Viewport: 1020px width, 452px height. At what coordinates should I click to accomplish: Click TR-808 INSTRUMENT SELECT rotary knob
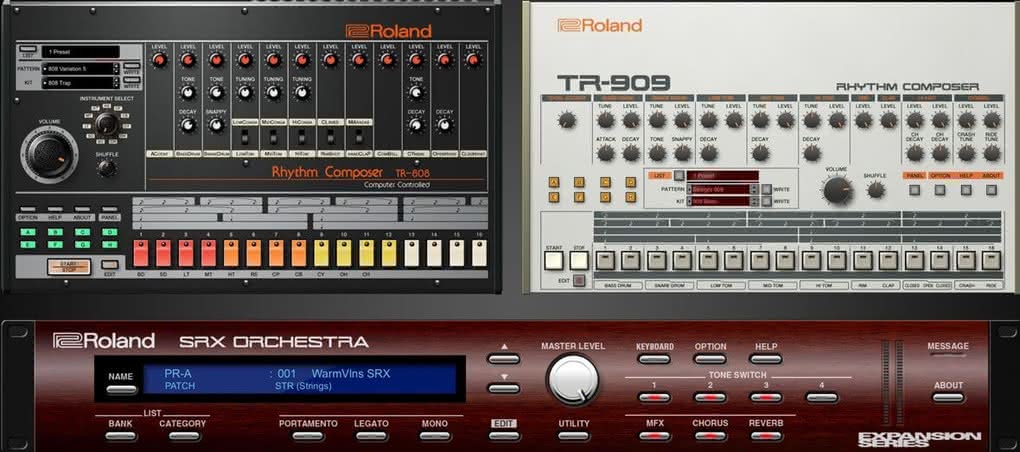105,124
